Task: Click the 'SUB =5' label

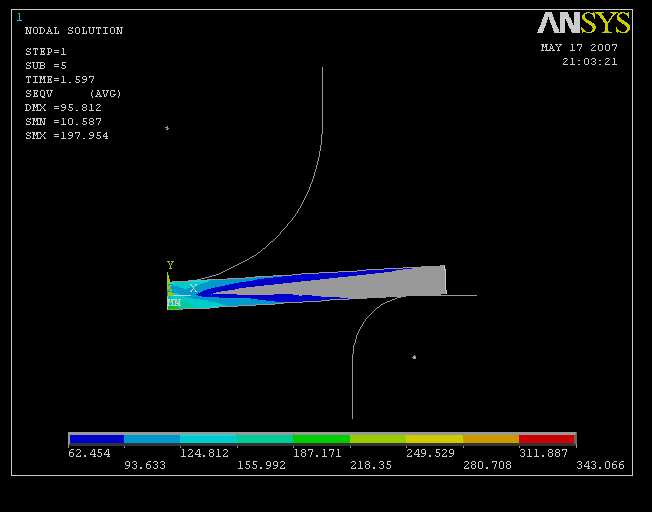Action: pyautogui.click(x=46, y=66)
